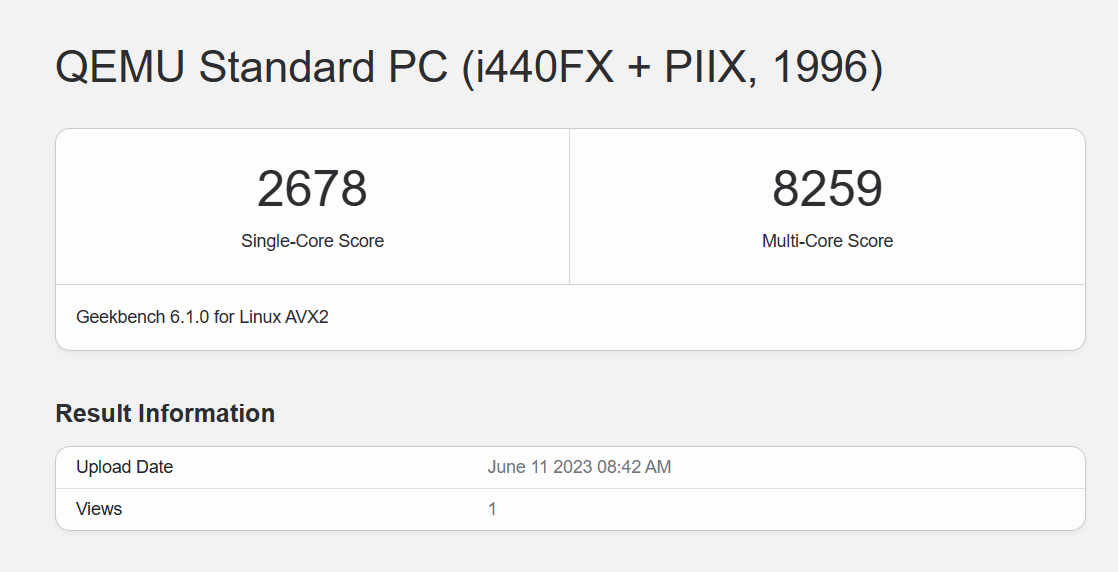Image resolution: width=1118 pixels, height=572 pixels.
Task: Click the multi-core score number 8259
Action: [827, 189]
